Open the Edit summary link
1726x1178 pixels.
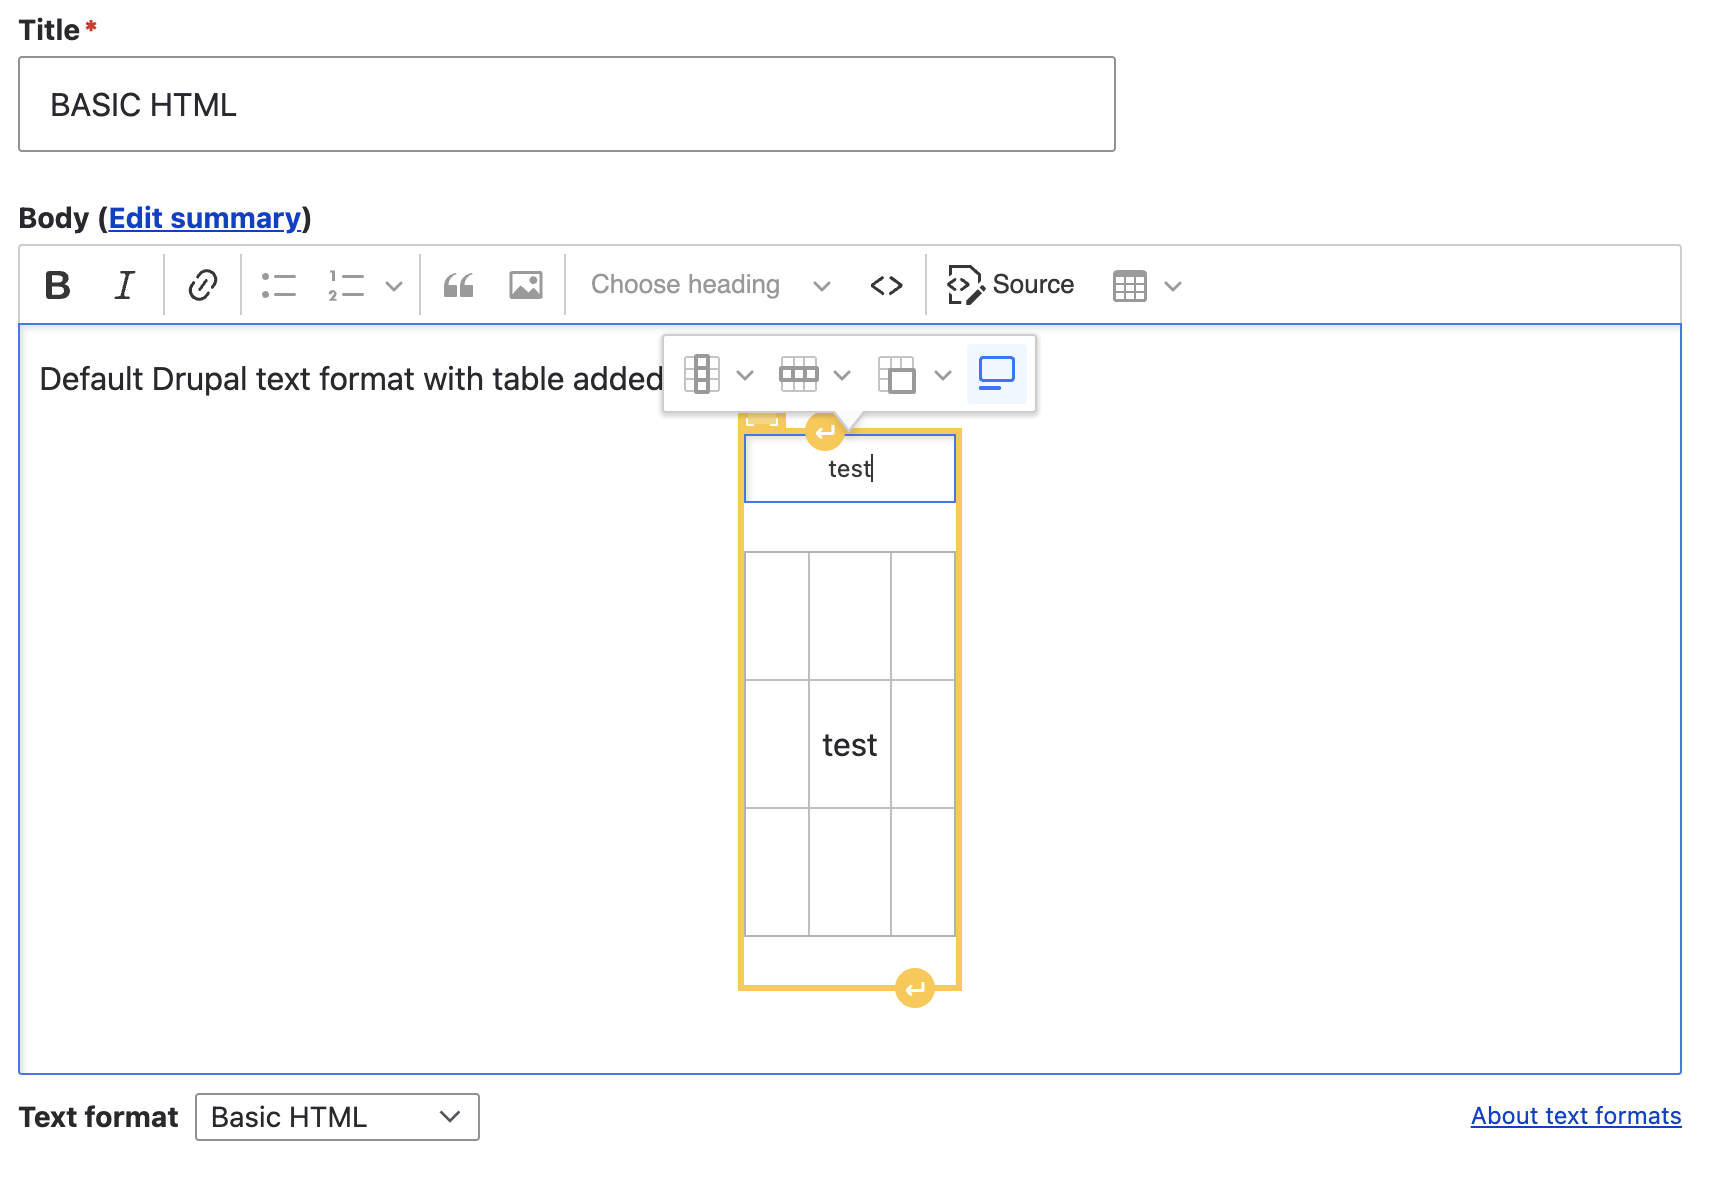tap(205, 218)
